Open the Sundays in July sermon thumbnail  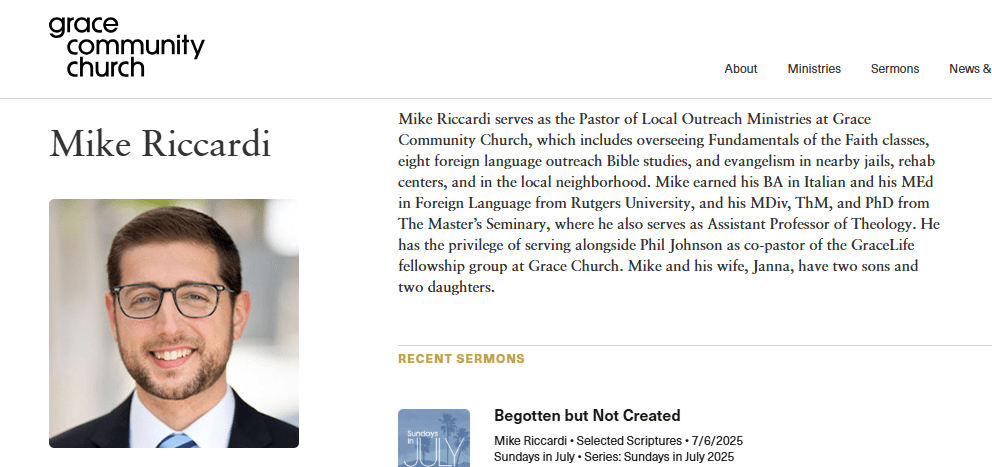(x=434, y=438)
